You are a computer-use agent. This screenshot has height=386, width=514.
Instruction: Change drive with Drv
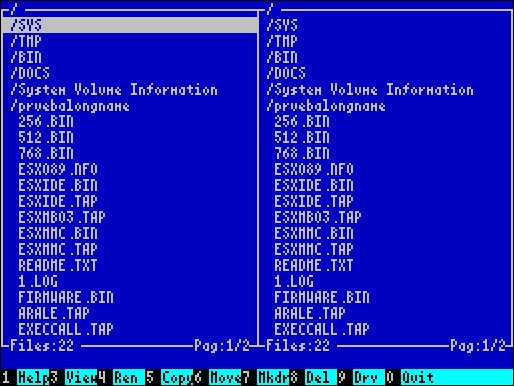[x=369, y=377]
